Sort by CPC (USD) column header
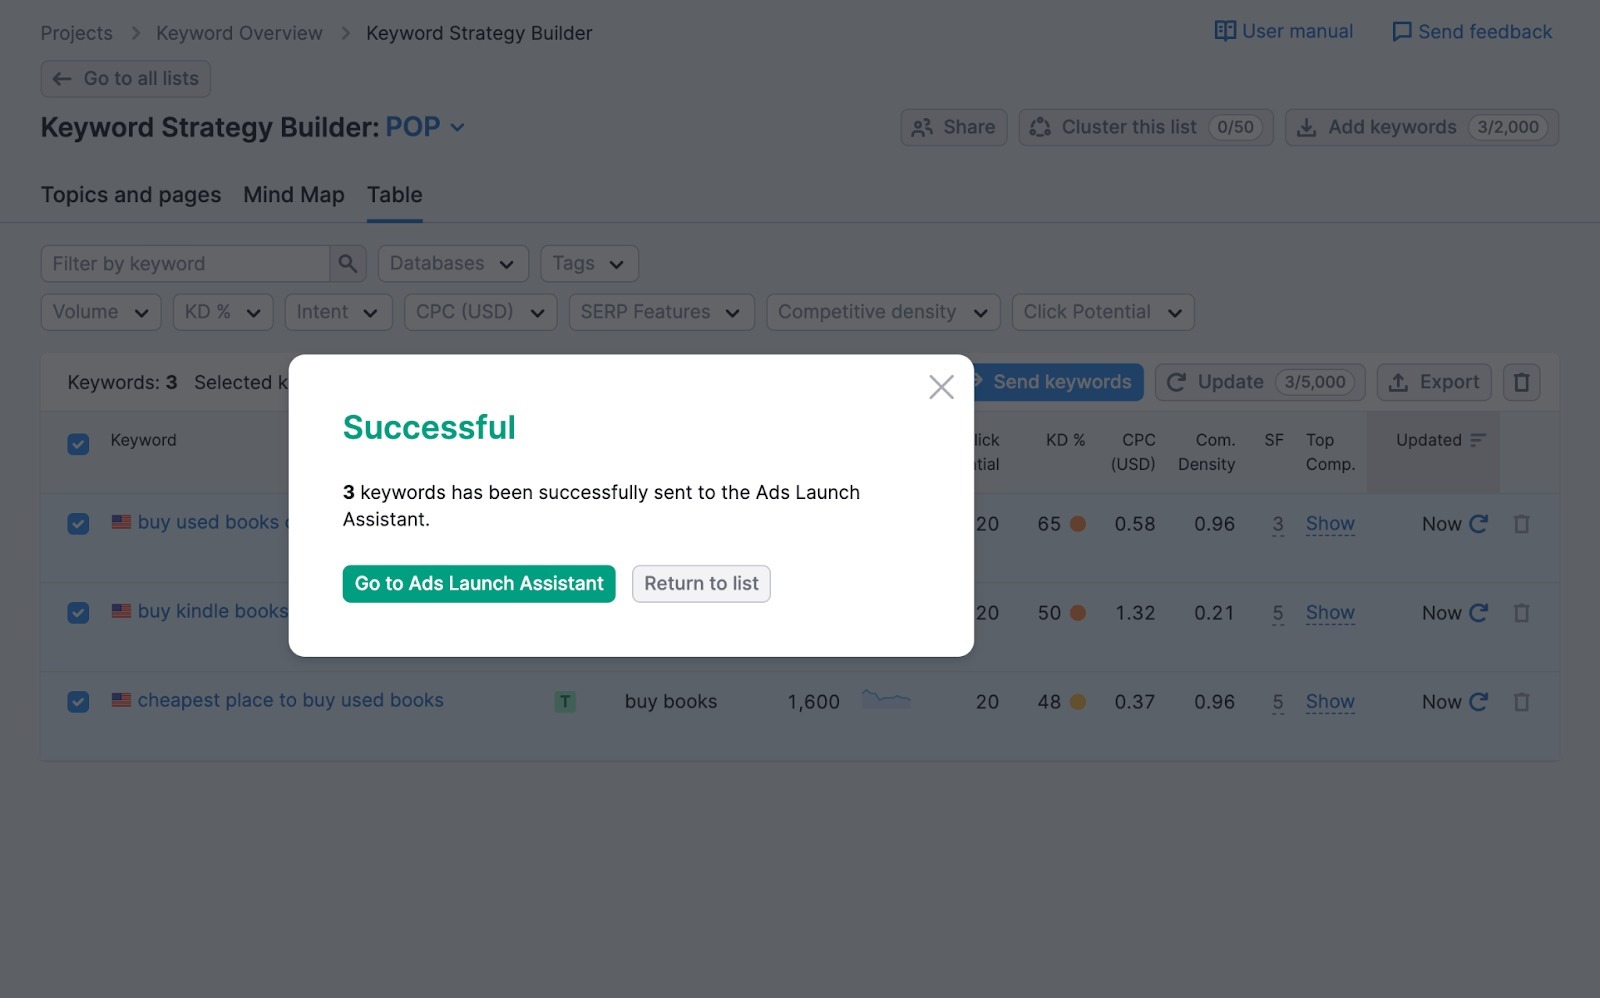The height and width of the screenshot is (998, 1600). pyautogui.click(x=1134, y=452)
